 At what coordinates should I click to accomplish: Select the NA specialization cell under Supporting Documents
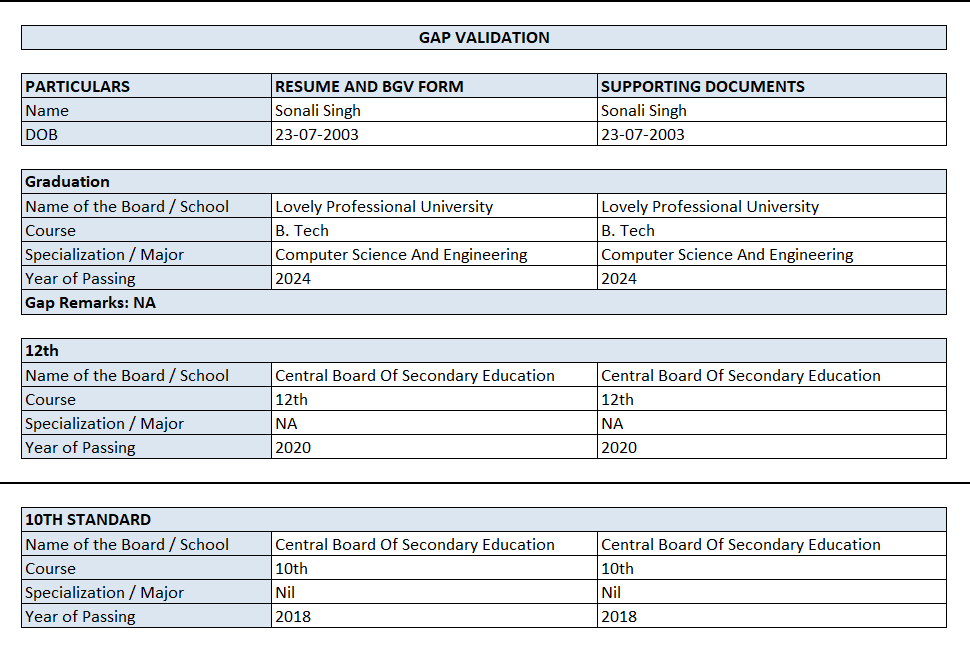coord(772,423)
